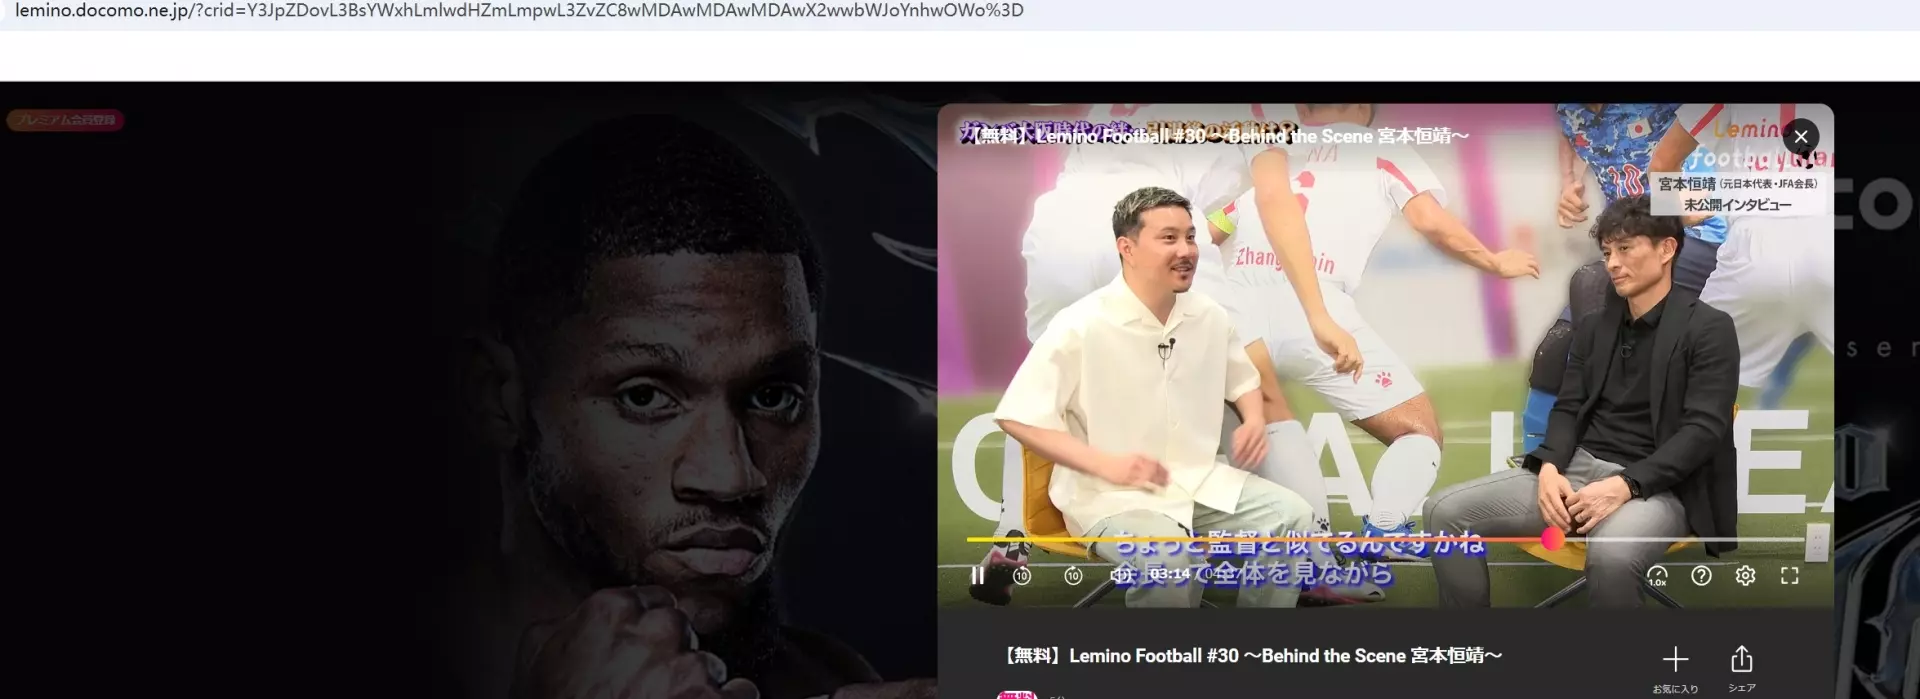Enter fullscreen mode
The height and width of the screenshot is (699, 1920).
(1789, 576)
